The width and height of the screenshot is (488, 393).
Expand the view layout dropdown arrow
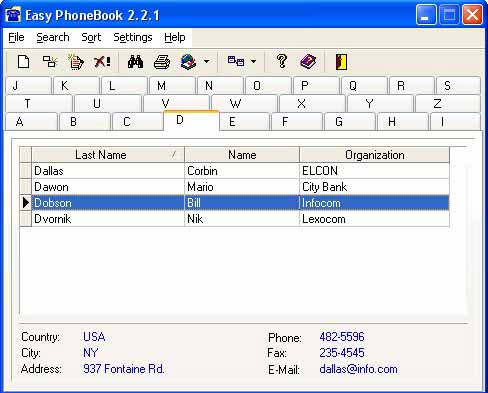point(254,61)
